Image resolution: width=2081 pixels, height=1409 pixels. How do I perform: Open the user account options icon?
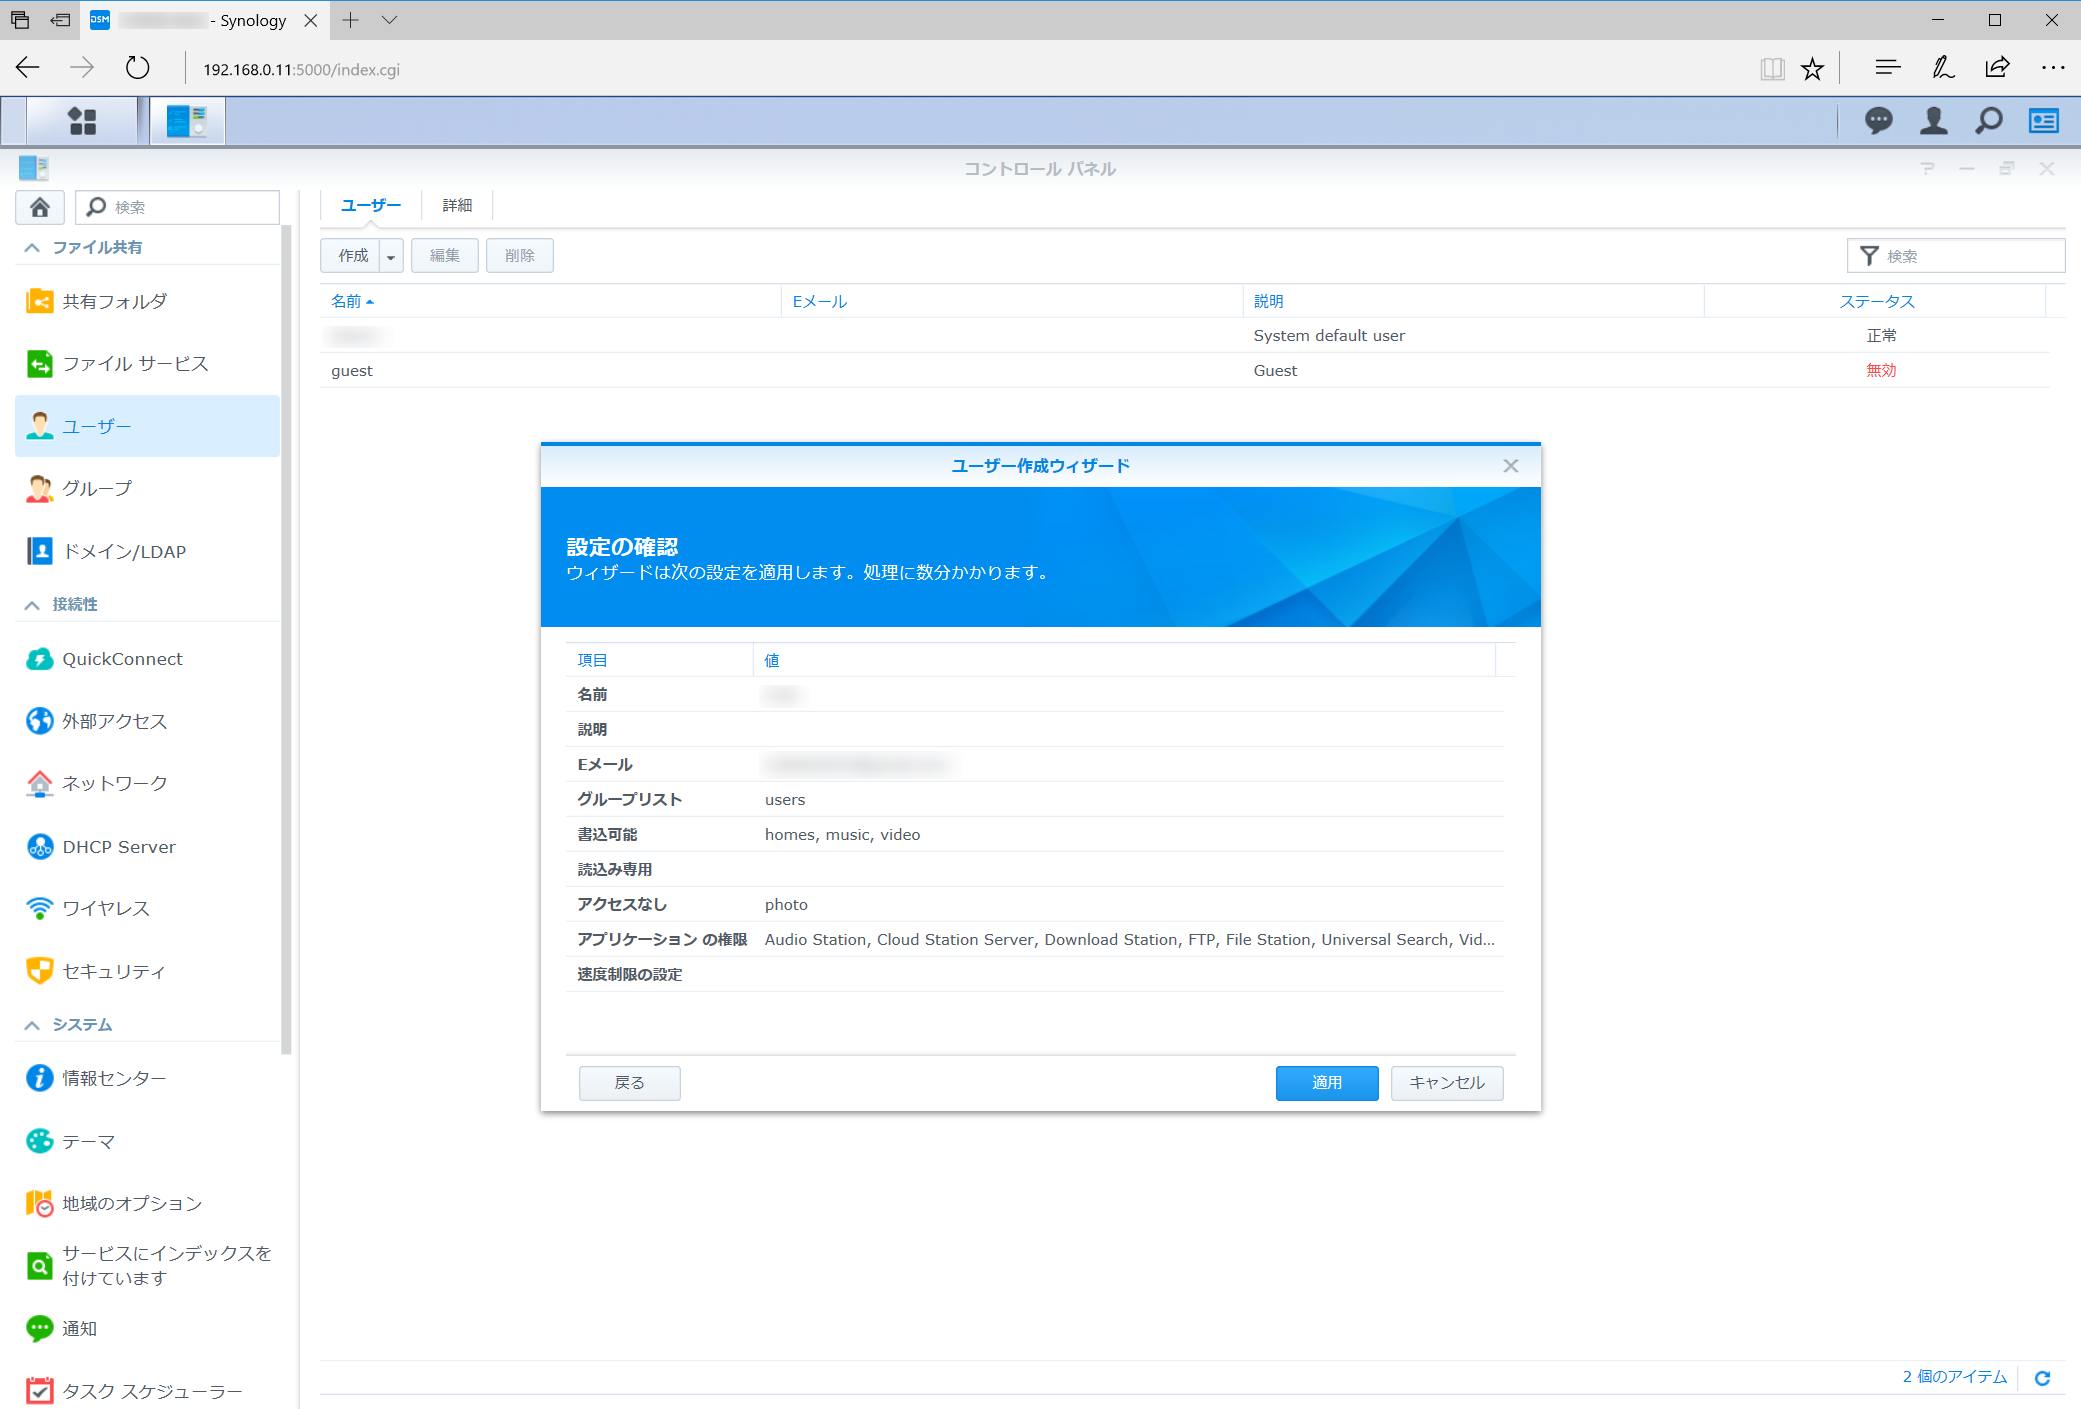[x=1933, y=121]
